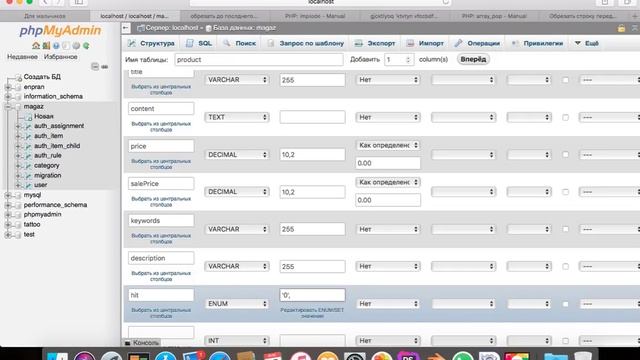Open the Поиск tab
Viewport: 640px width, 360px height.
240,43
